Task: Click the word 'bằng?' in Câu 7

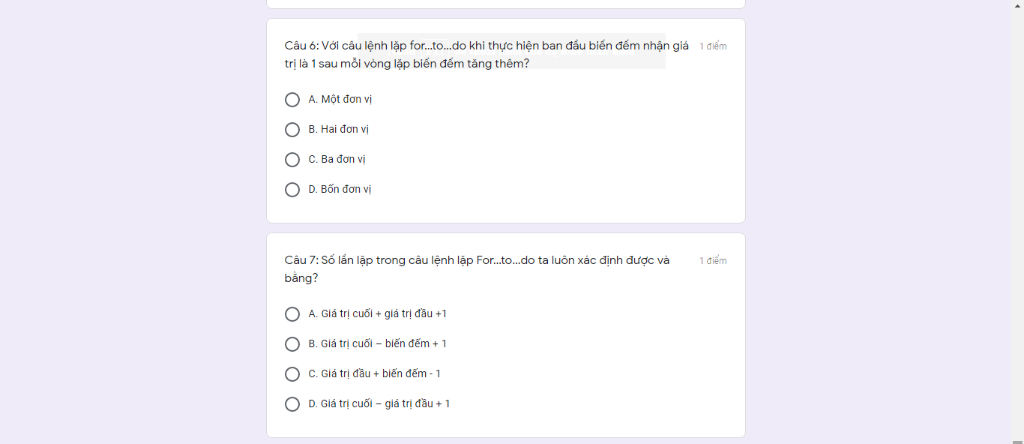Action: 301,278
